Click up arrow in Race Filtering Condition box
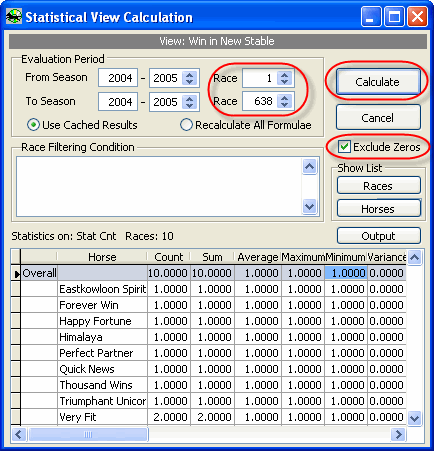Screen dimensions: 434x451 point(310,166)
